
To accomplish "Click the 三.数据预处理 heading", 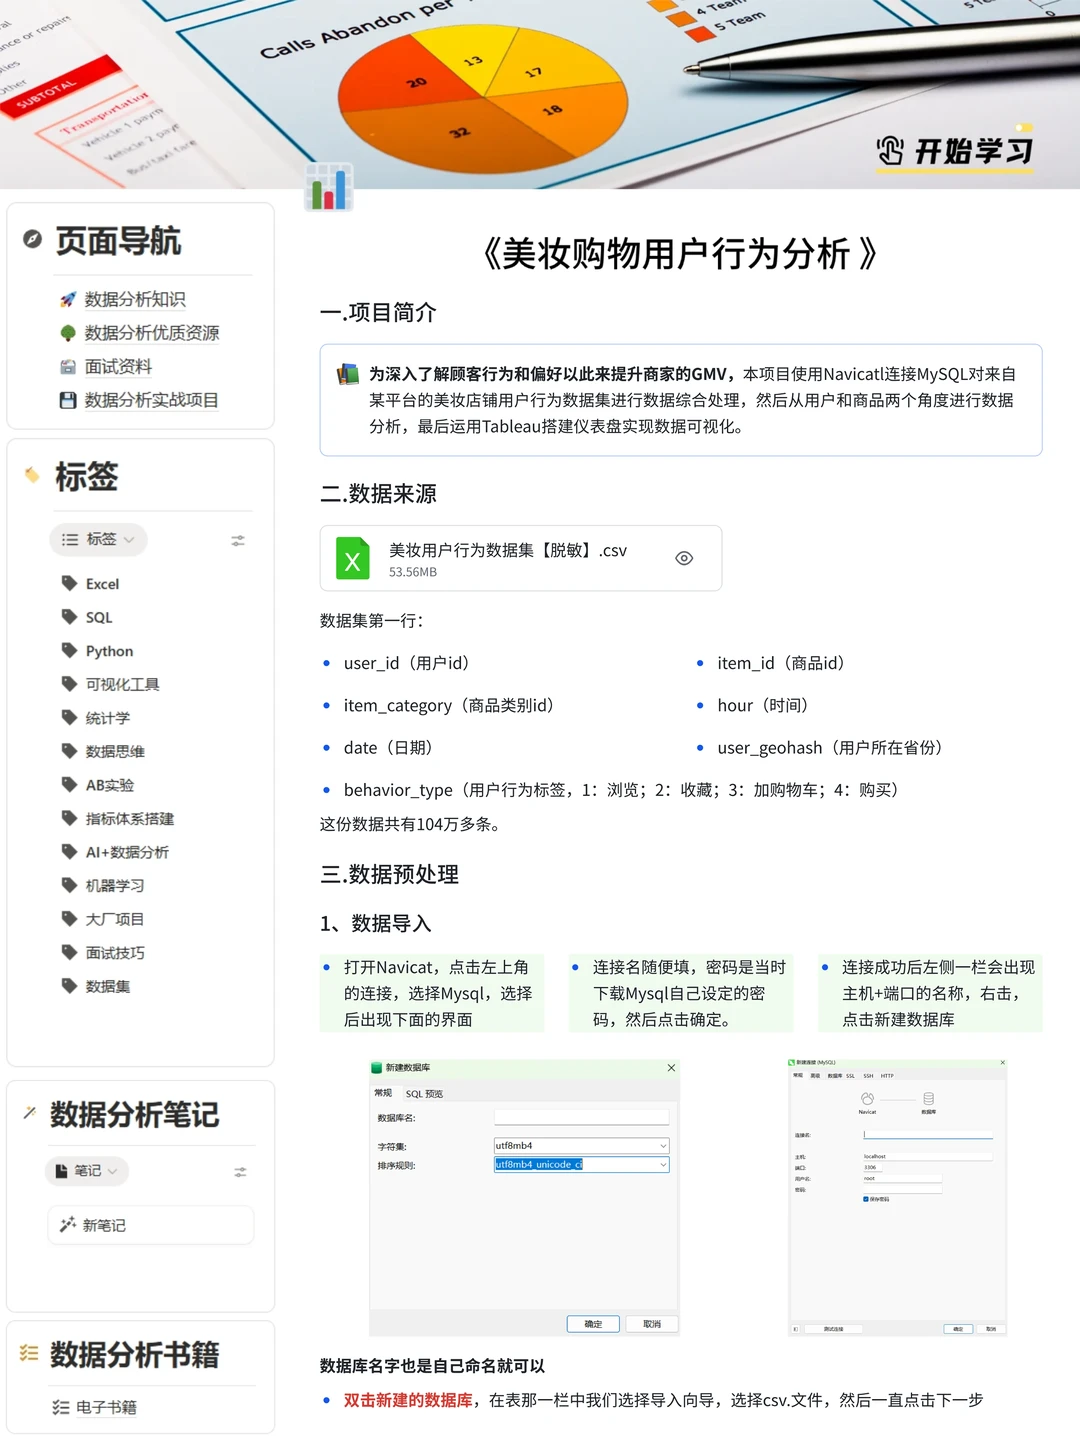I will pyautogui.click(x=389, y=875).
